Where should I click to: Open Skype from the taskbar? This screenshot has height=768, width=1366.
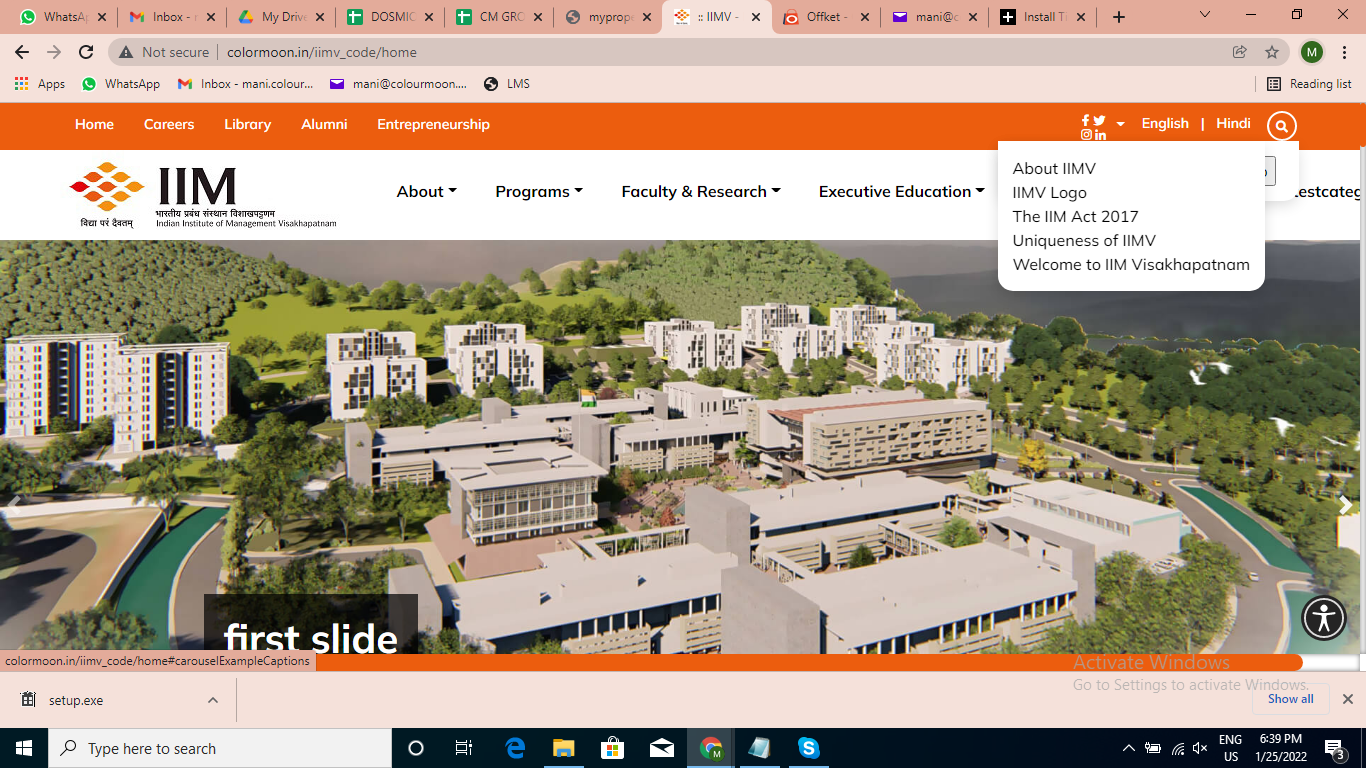tap(808, 748)
